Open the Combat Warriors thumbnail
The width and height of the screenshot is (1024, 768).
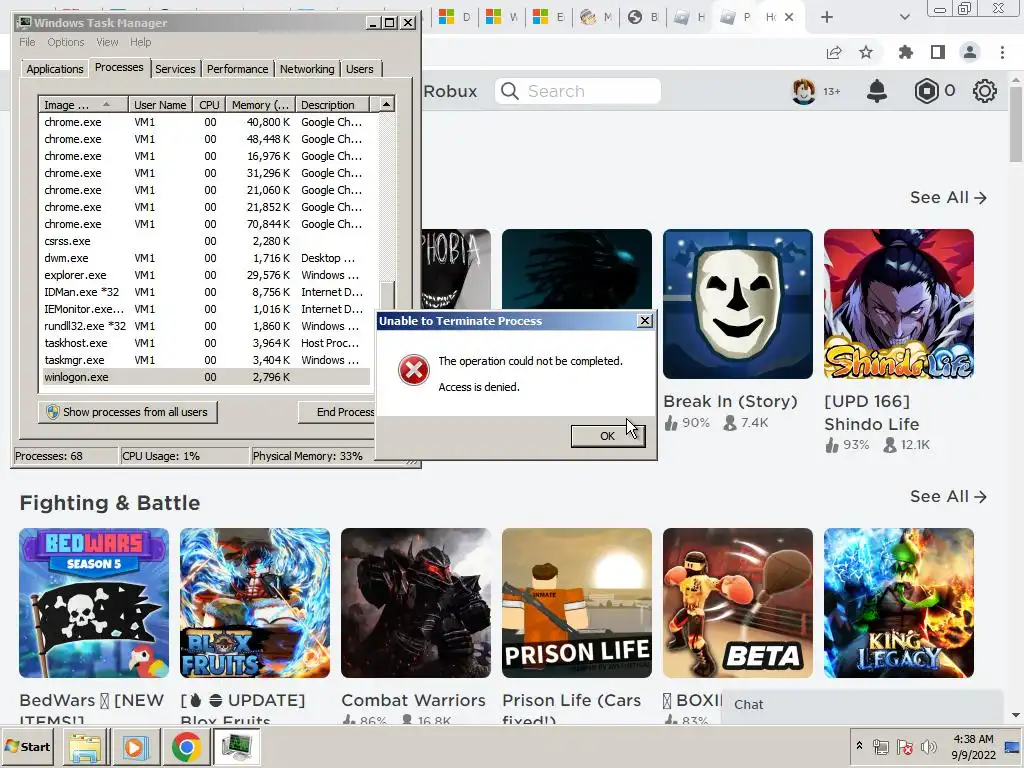(x=416, y=603)
